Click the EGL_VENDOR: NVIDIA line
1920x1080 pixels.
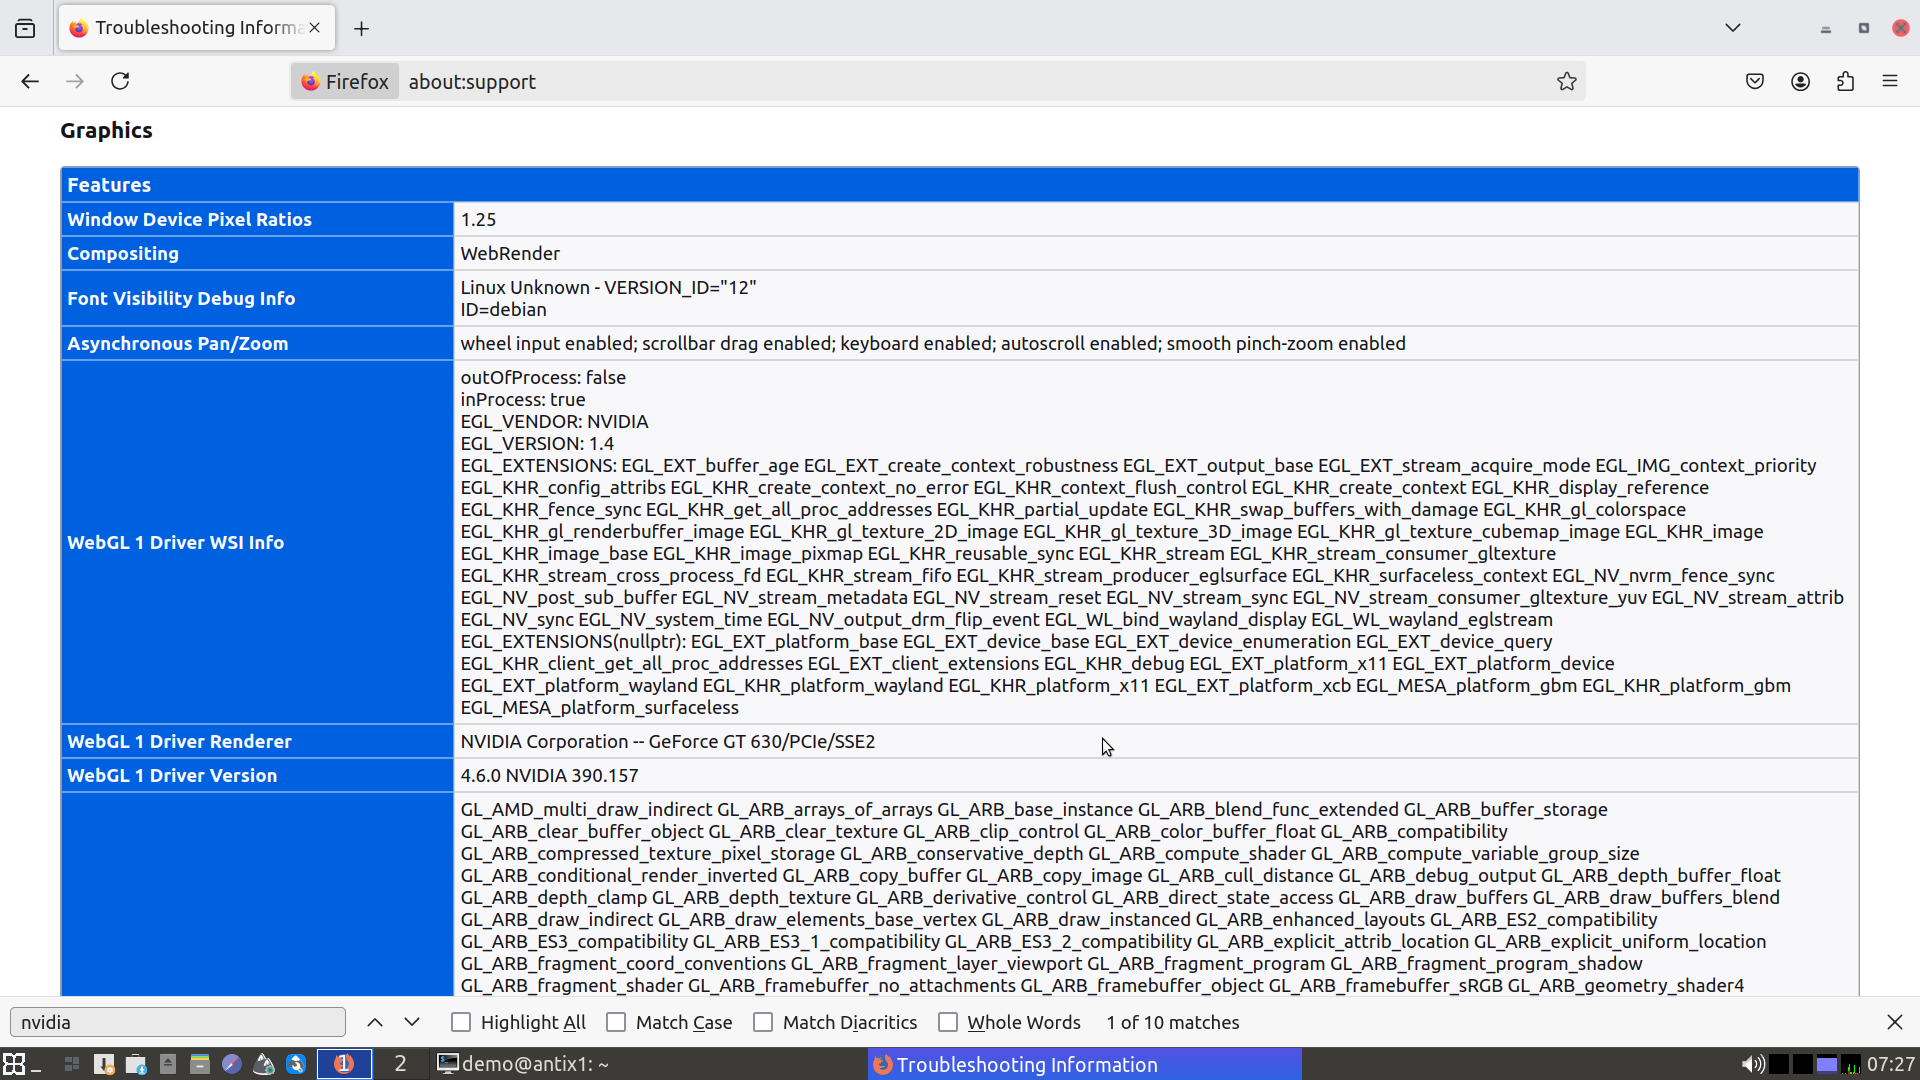554,421
